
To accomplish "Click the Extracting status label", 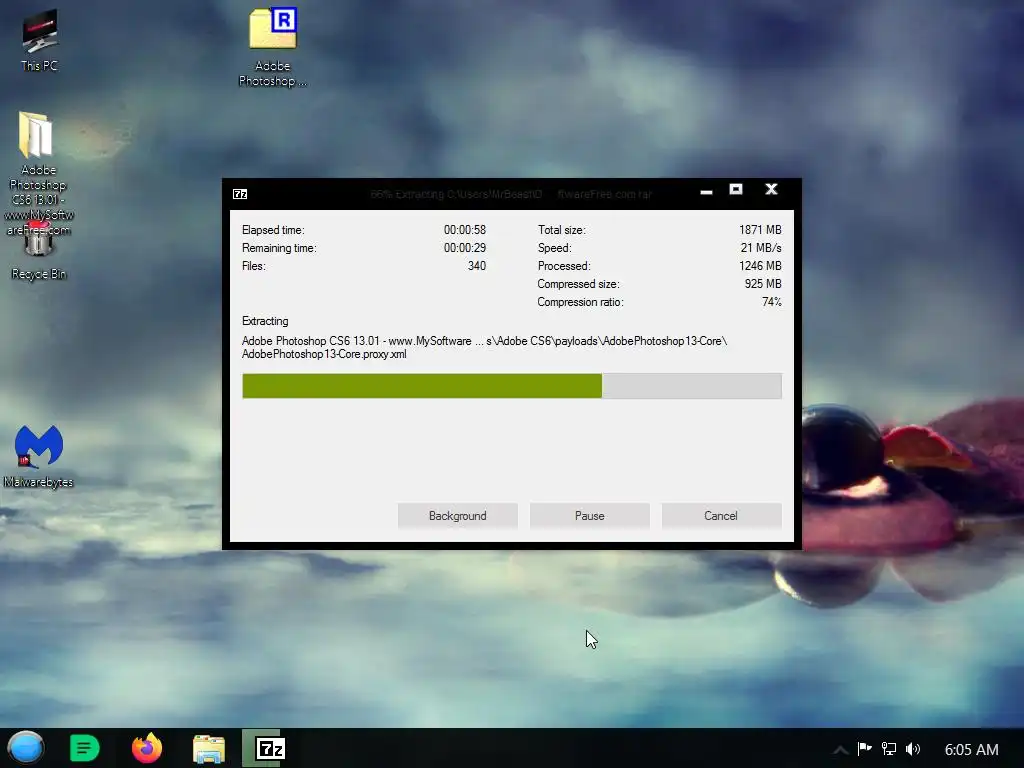I will 265,321.
